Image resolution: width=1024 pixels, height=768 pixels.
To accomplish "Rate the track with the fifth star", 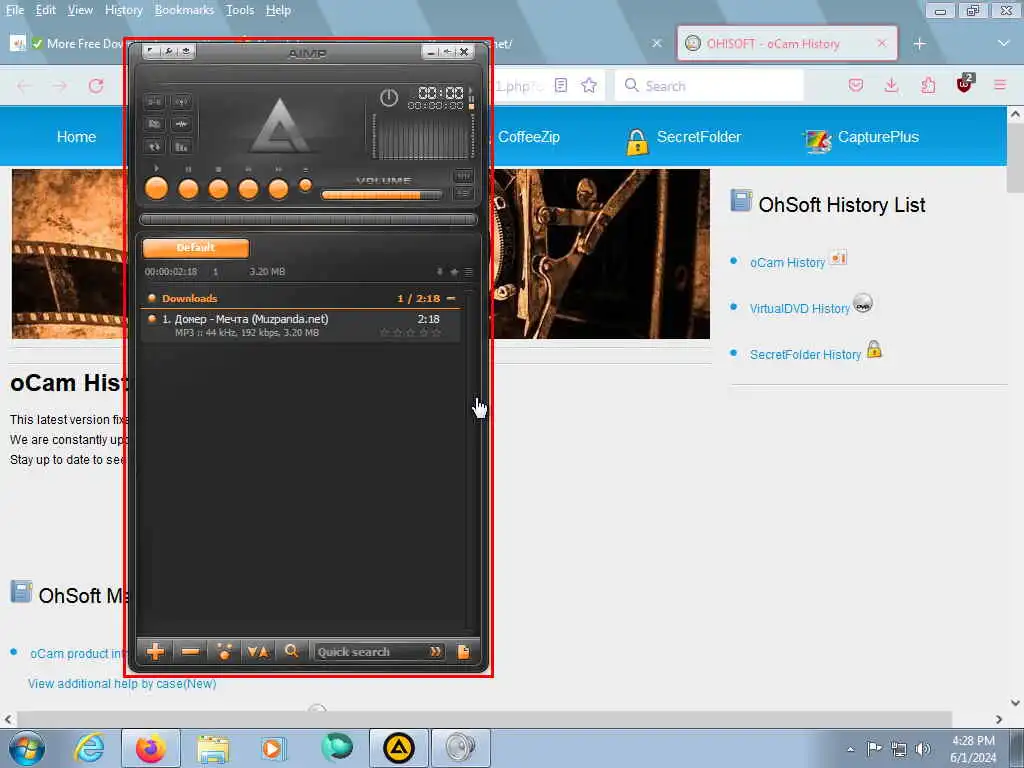I will (x=436, y=333).
